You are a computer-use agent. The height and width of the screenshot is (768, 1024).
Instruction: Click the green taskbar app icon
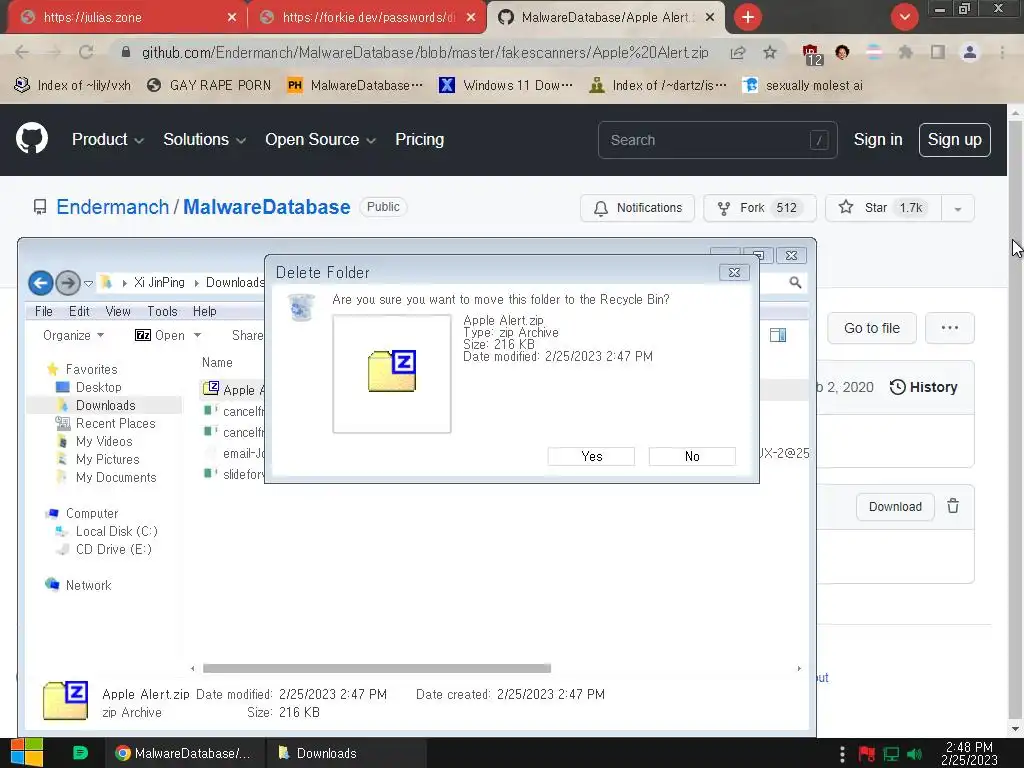[80, 753]
